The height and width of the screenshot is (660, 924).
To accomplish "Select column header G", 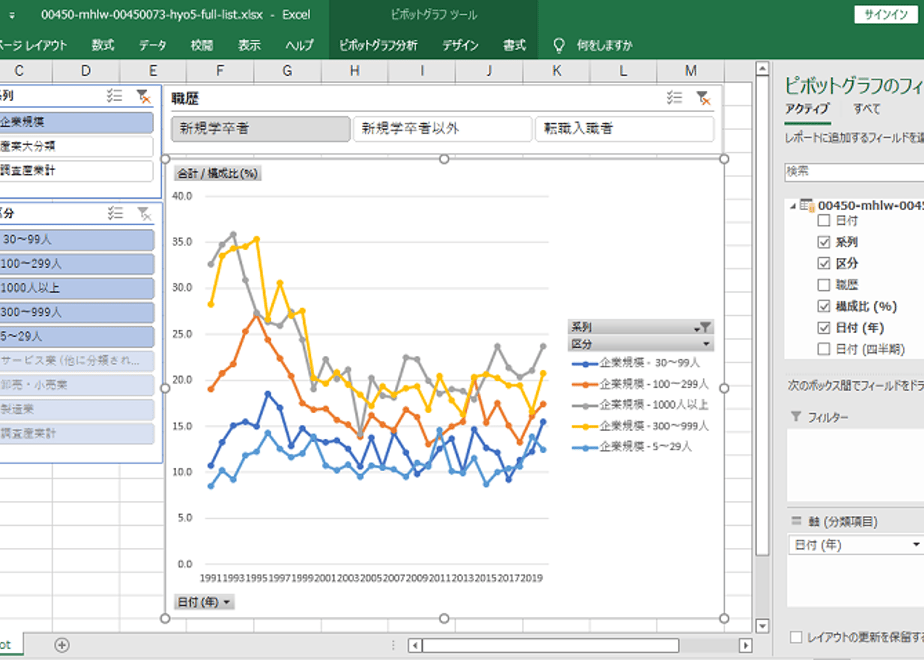I will click(x=287, y=71).
